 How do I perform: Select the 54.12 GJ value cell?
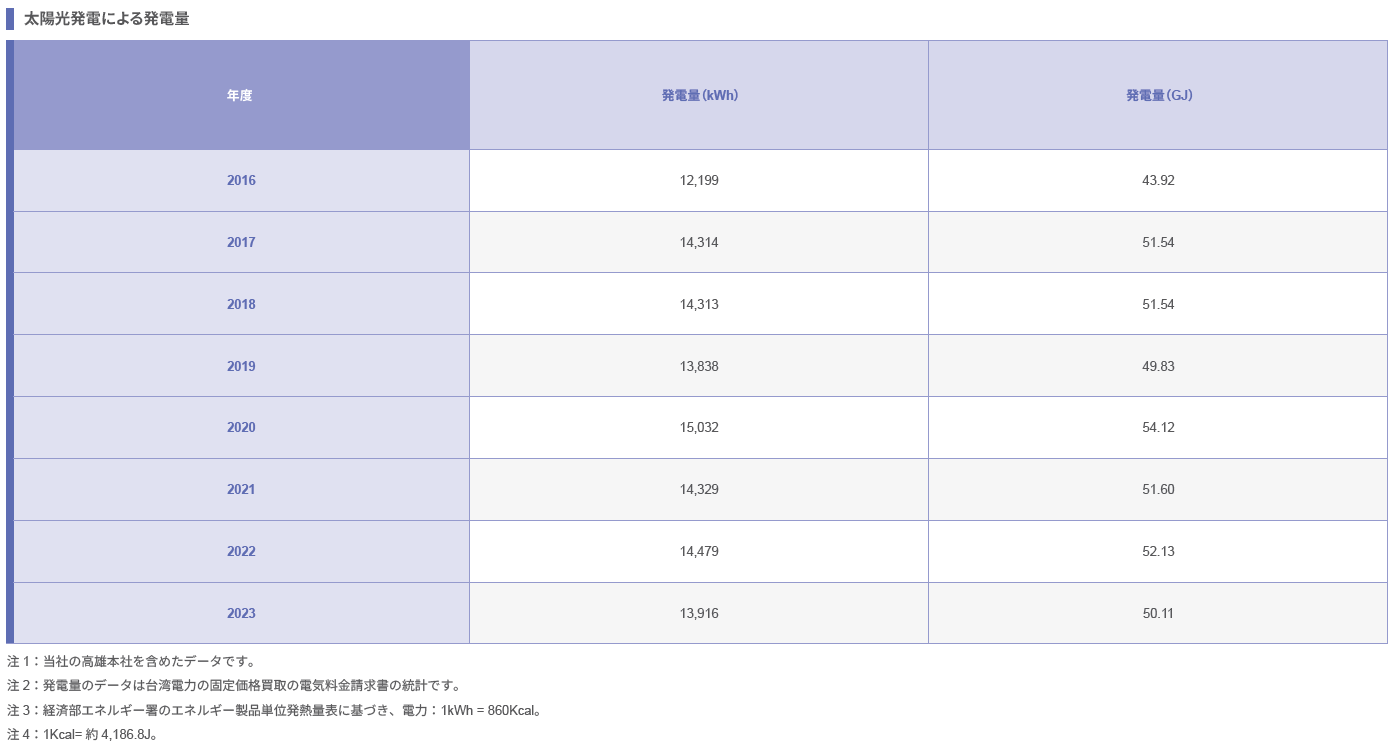coord(1158,428)
